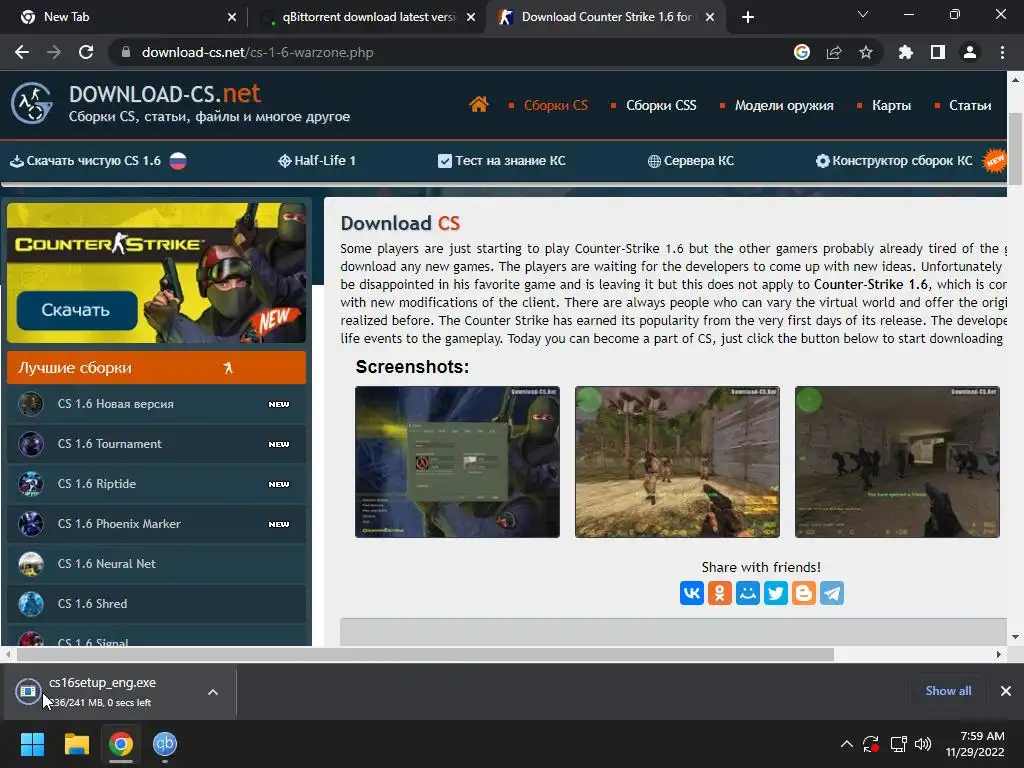Open qBittorrent from taskbar

165,744
